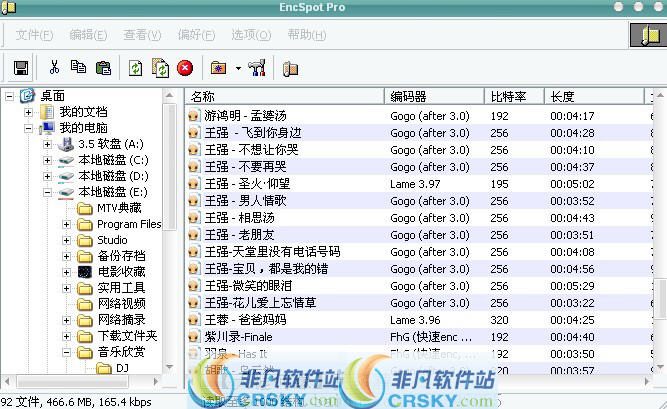Screen dimensions: 667x409
Task: Open the 查看(V) menu
Action: [x=142, y=34]
